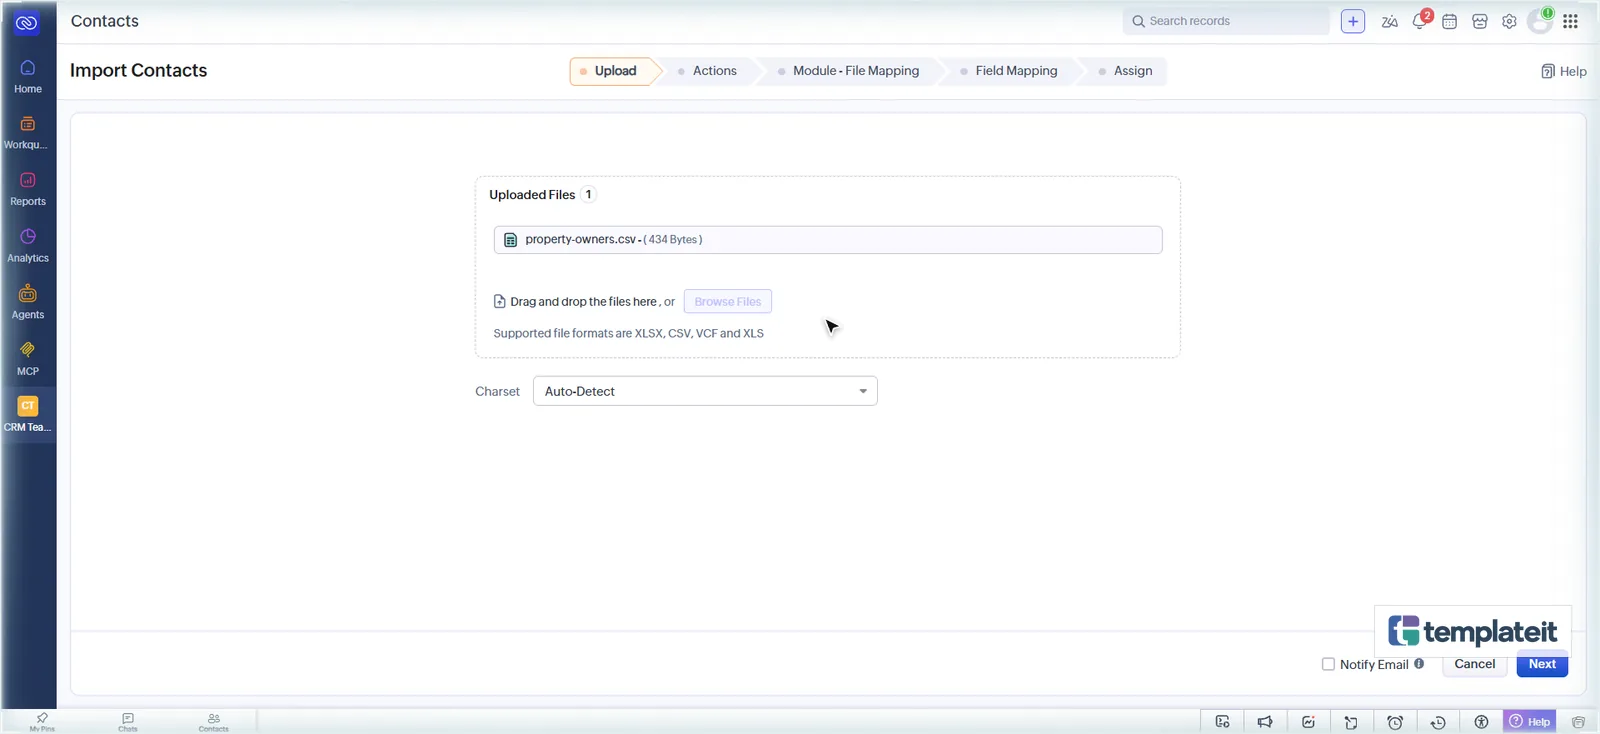Click the Notify Email info icon
Screen dimensions: 1600x734
1419,663
